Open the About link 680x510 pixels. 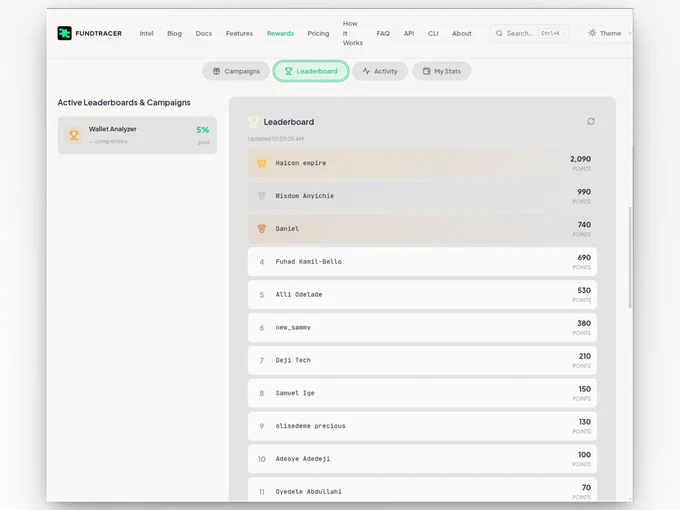tap(461, 33)
